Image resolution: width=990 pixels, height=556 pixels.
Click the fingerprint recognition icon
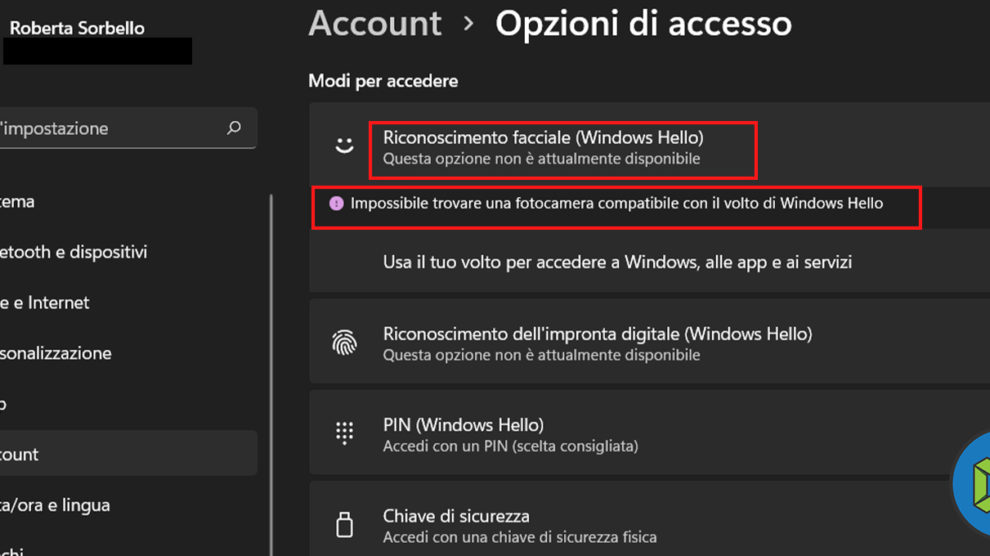(x=344, y=344)
